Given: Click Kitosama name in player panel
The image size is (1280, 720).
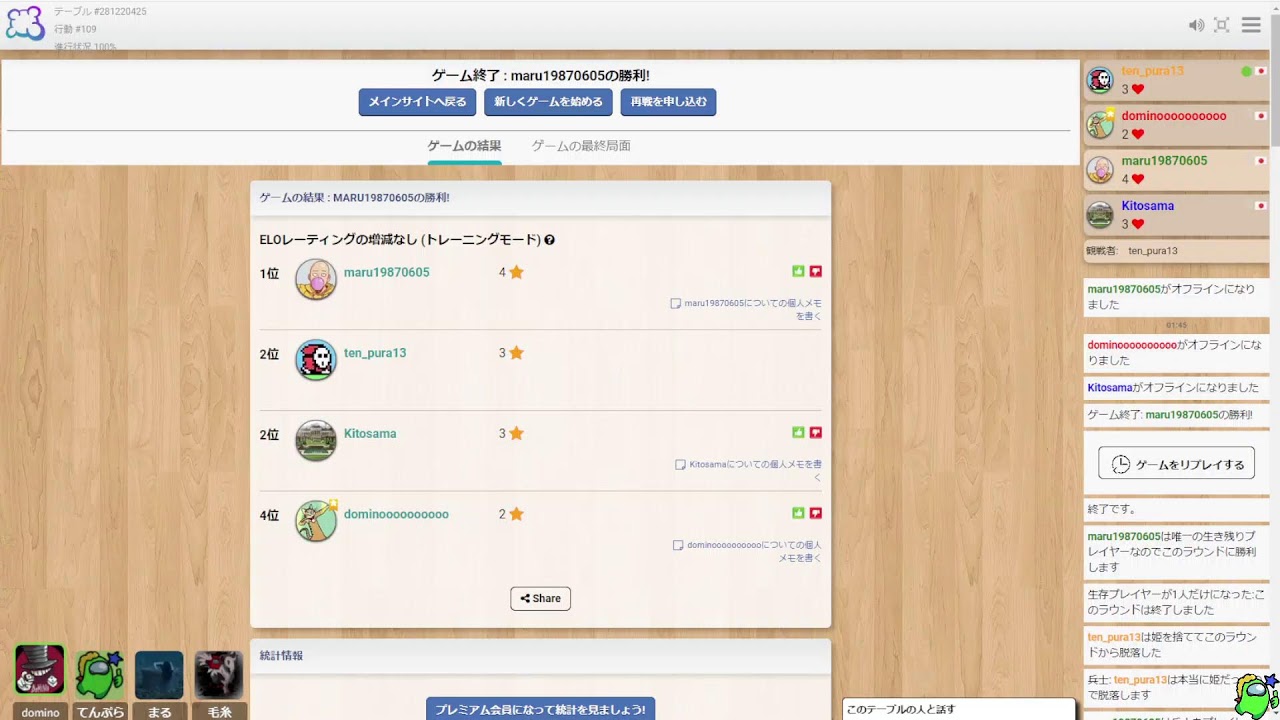Looking at the screenshot, I should click(x=1147, y=206).
